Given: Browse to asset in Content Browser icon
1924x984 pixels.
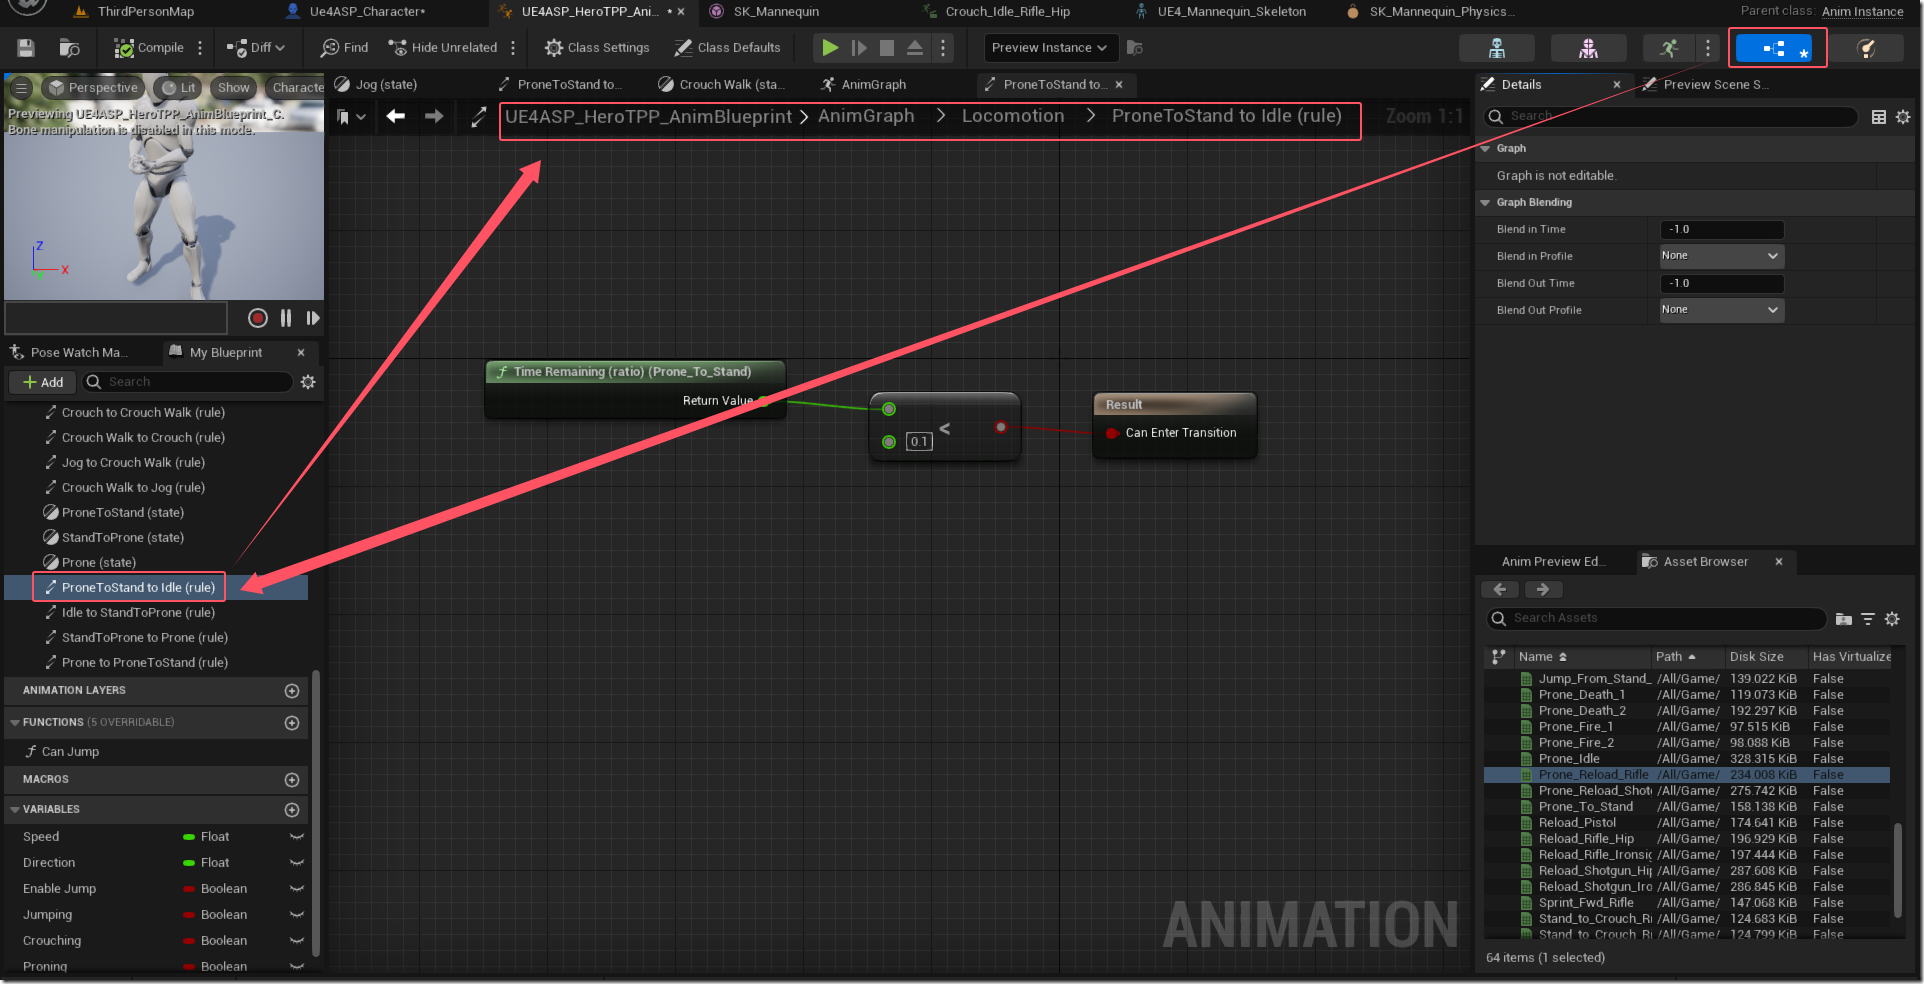Looking at the screenshot, I should (x=69, y=48).
